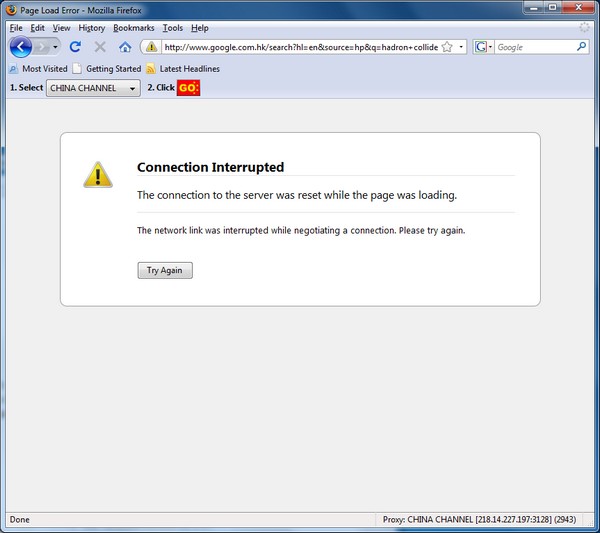
Task: Expand the address bar URL history dropdown
Action: (461, 47)
